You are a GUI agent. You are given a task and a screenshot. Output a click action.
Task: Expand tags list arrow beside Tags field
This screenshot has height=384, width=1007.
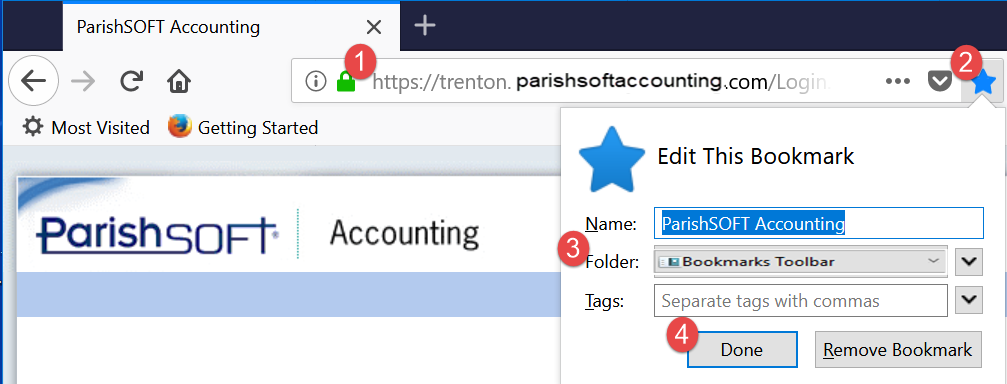coord(968,299)
